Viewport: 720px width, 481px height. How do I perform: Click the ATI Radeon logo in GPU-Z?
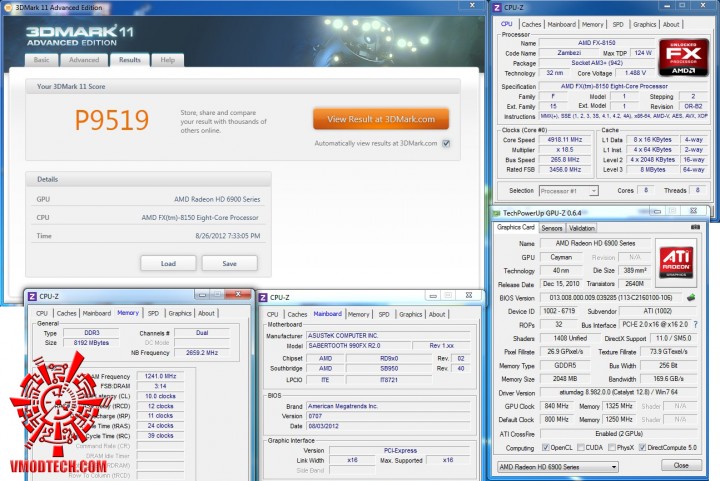676,263
